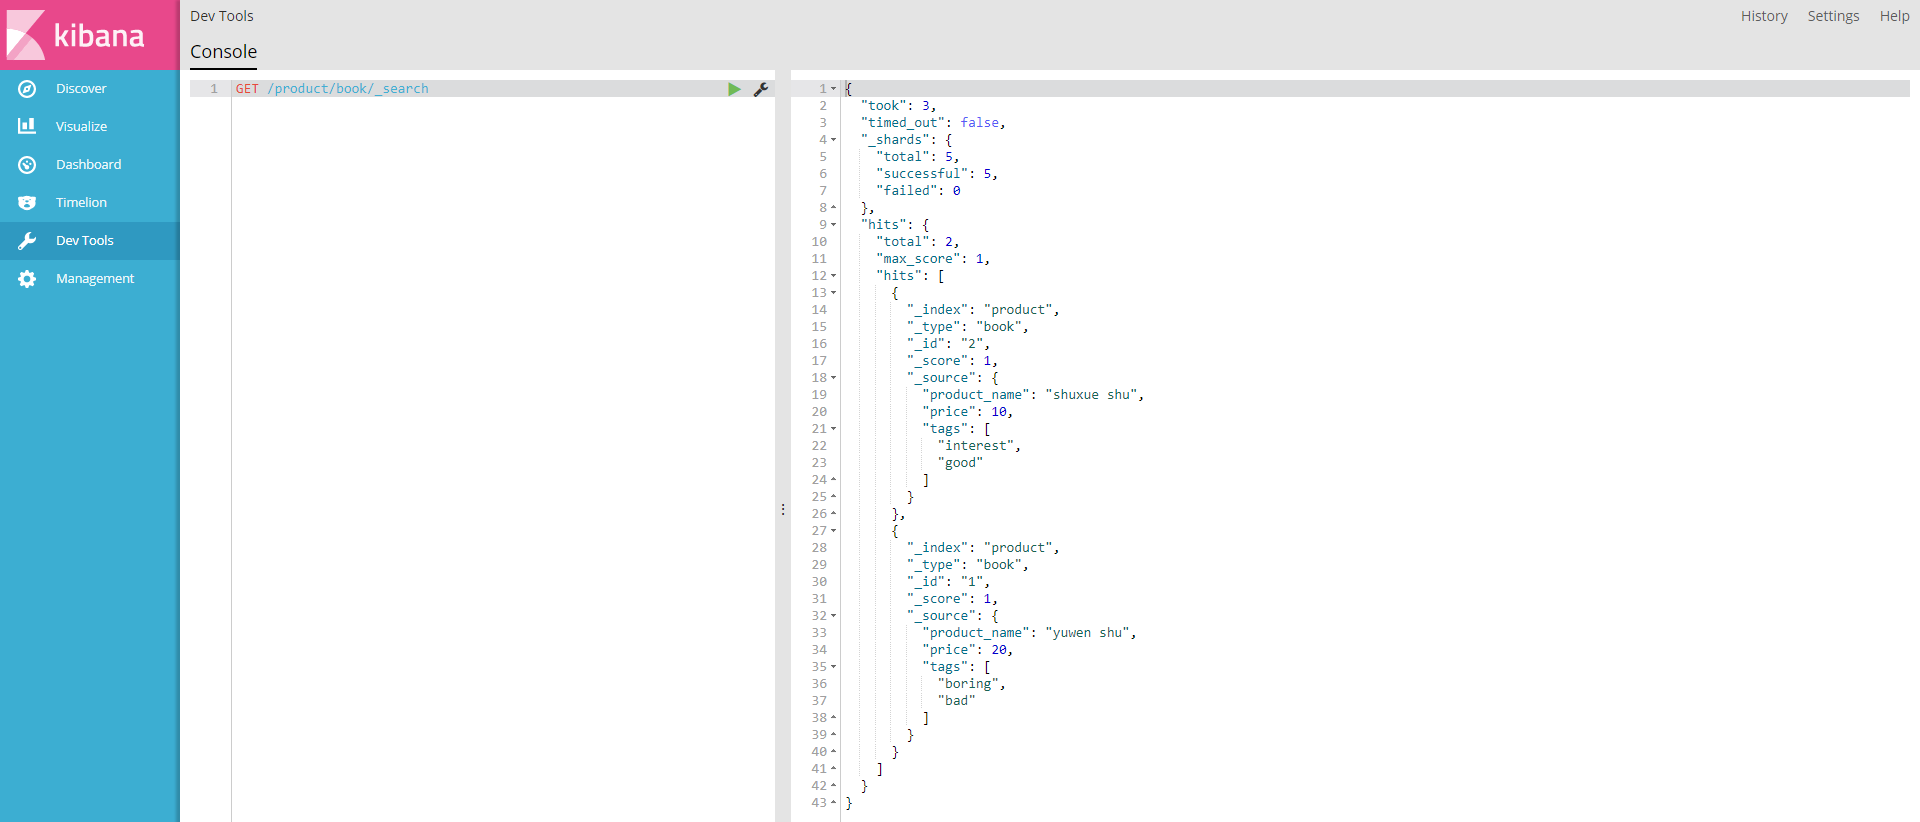
Task: Open Visualize bar chart icon
Action: [27, 126]
